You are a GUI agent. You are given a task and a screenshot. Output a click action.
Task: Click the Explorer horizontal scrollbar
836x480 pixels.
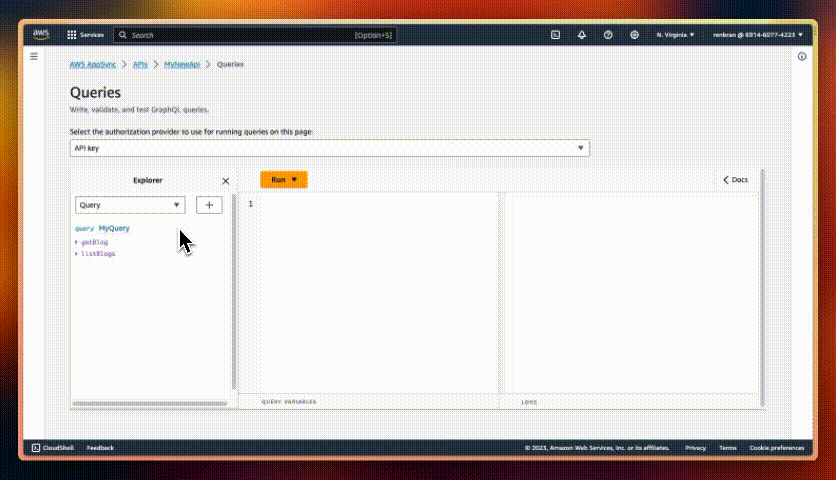(150, 404)
